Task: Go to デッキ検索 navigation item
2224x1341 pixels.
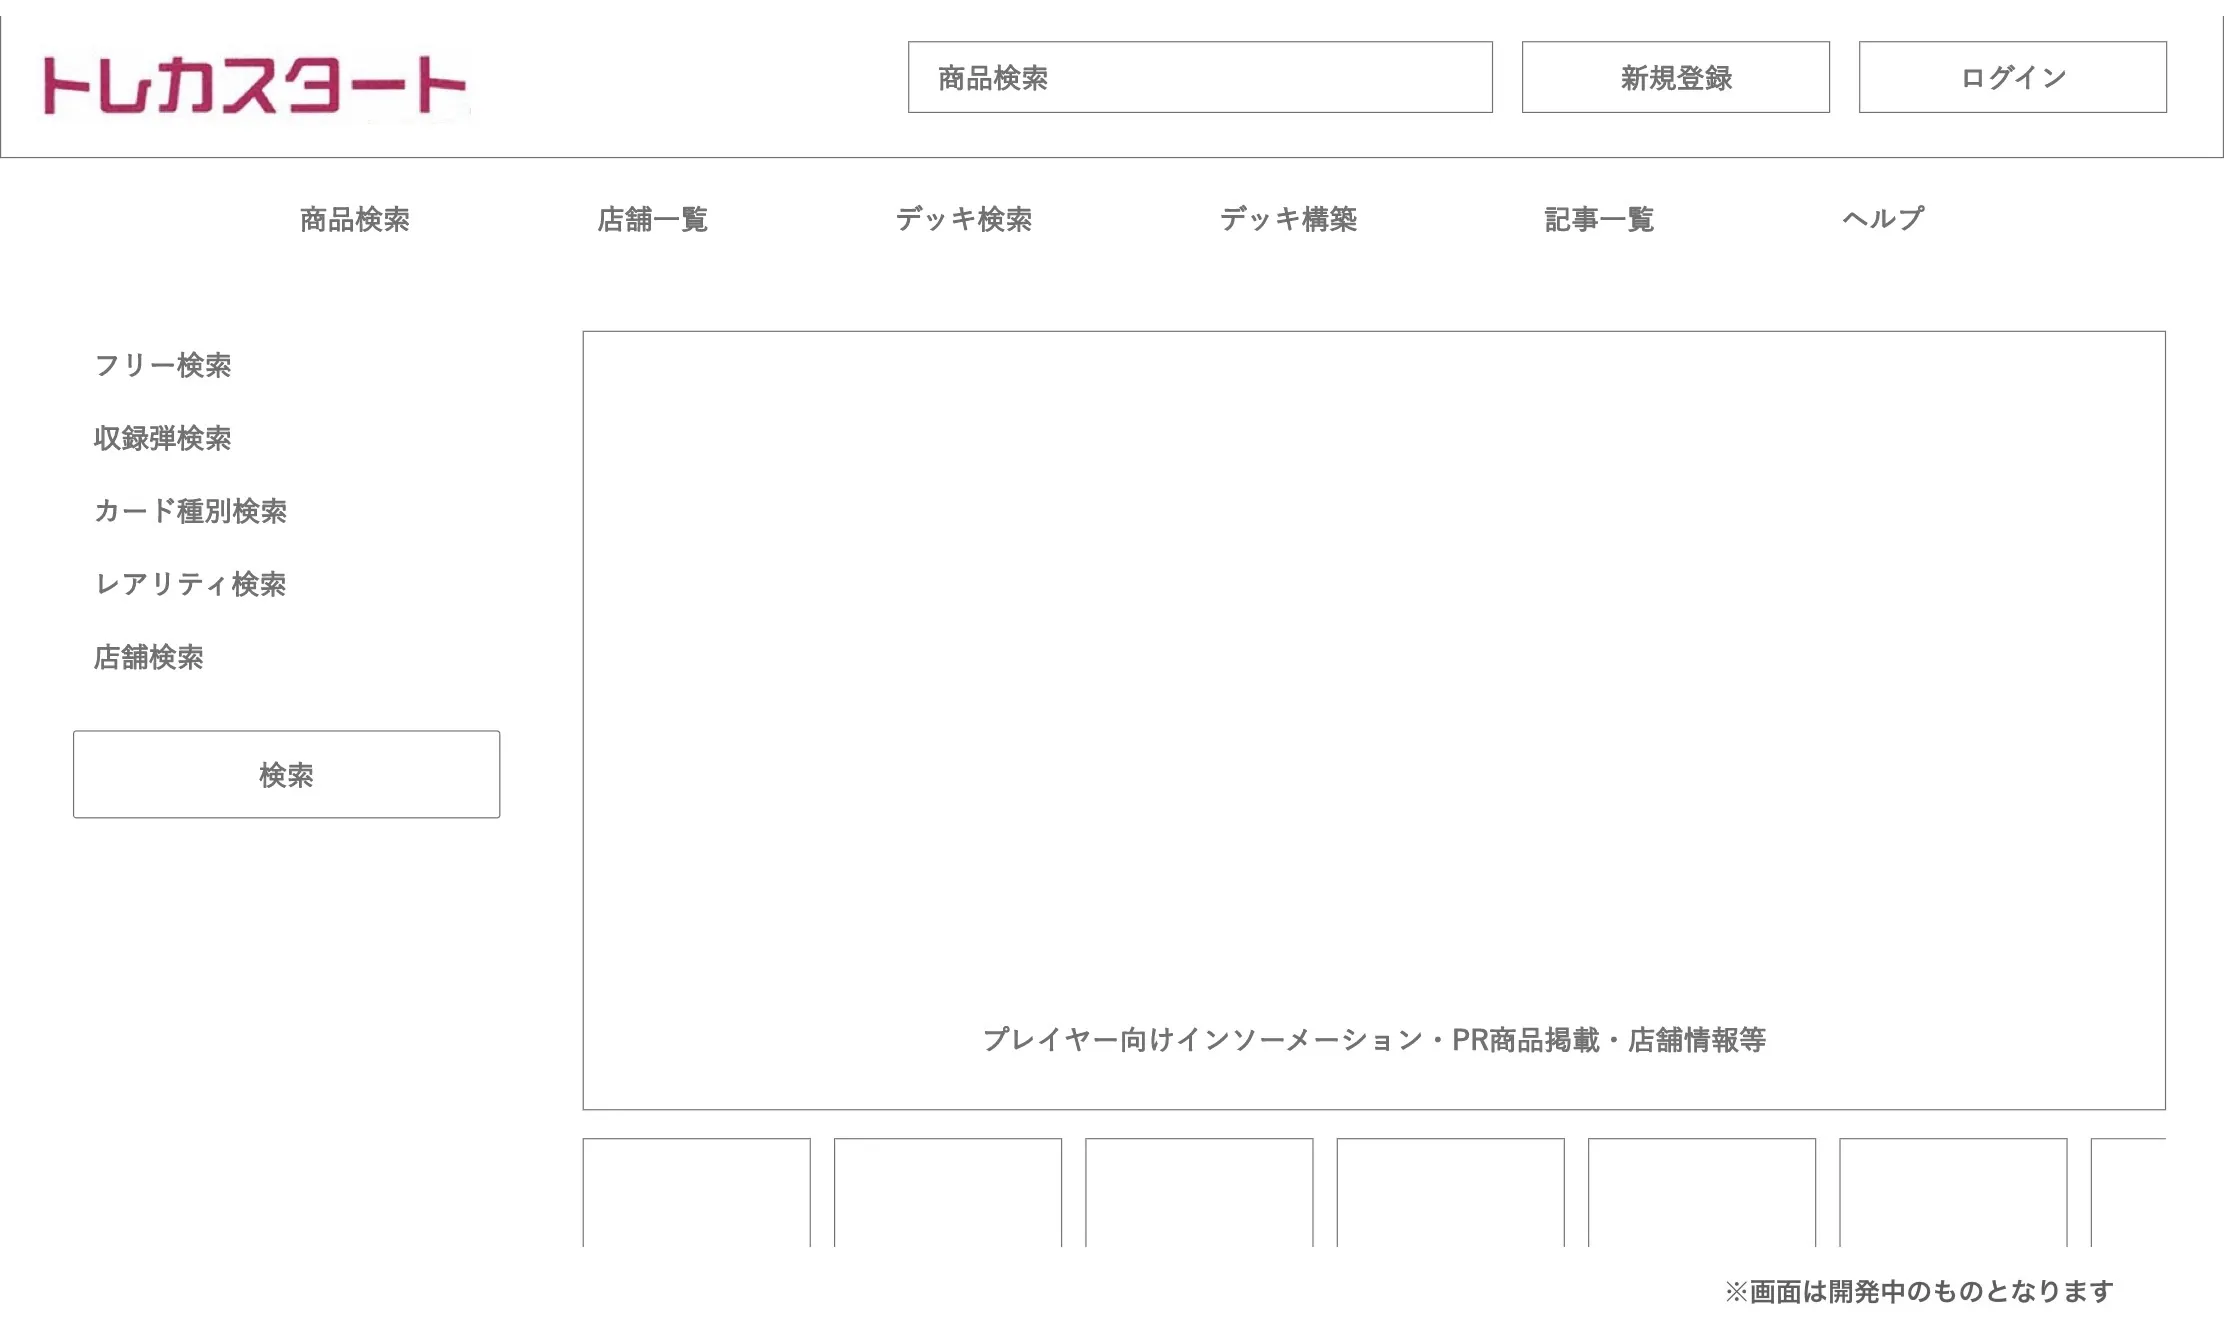Action: 963,219
